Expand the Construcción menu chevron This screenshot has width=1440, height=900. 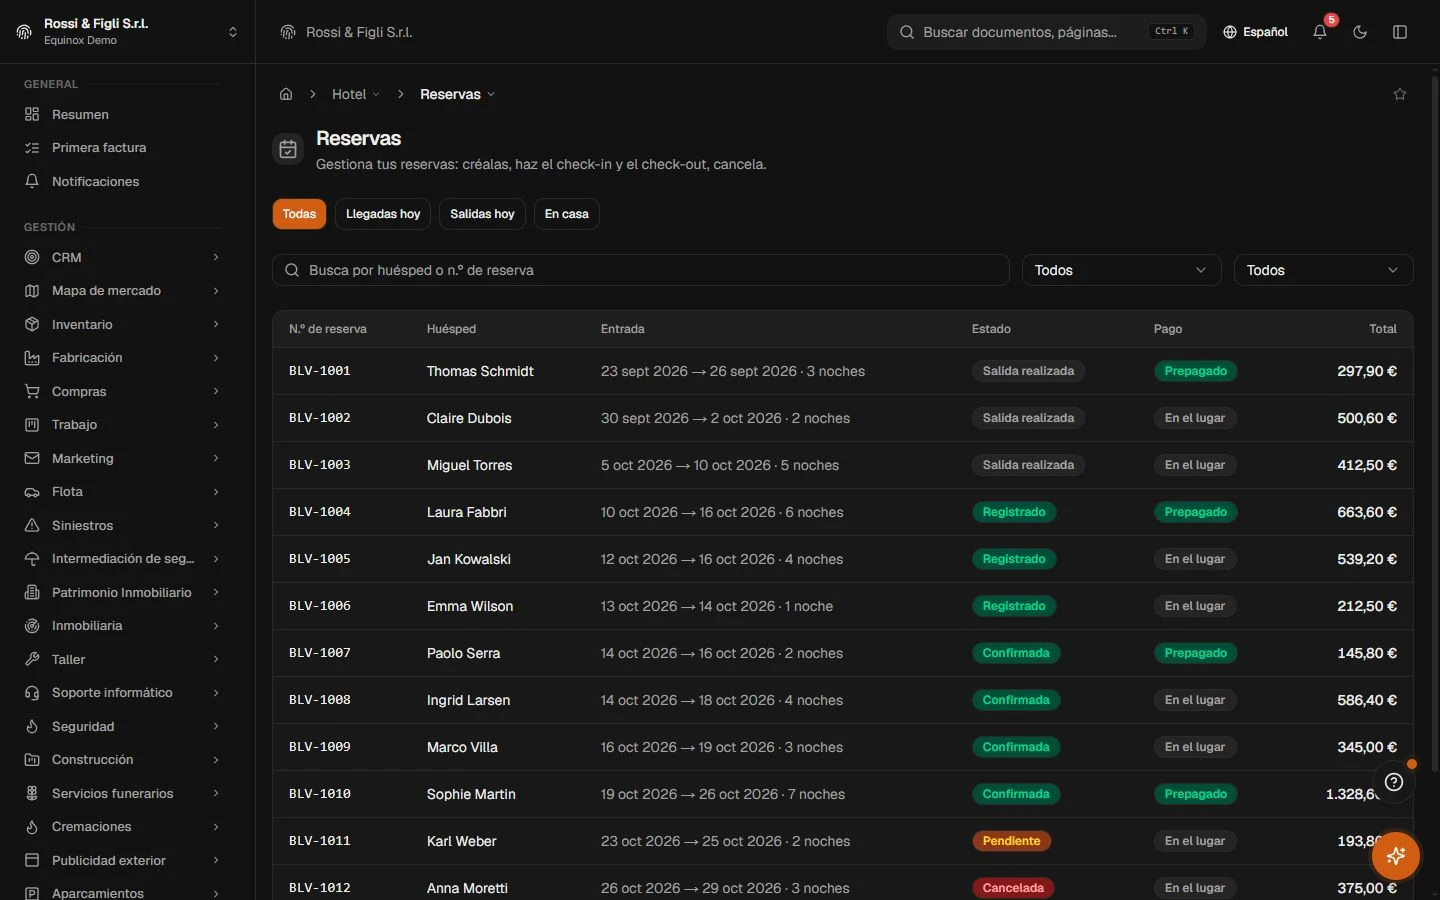(x=216, y=760)
